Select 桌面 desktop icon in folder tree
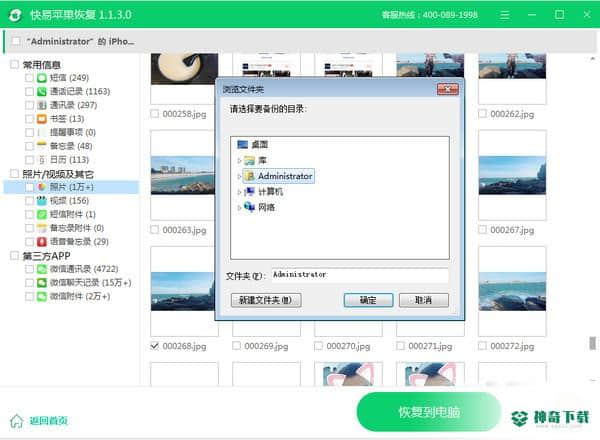600x440 pixels. pyautogui.click(x=243, y=145)
